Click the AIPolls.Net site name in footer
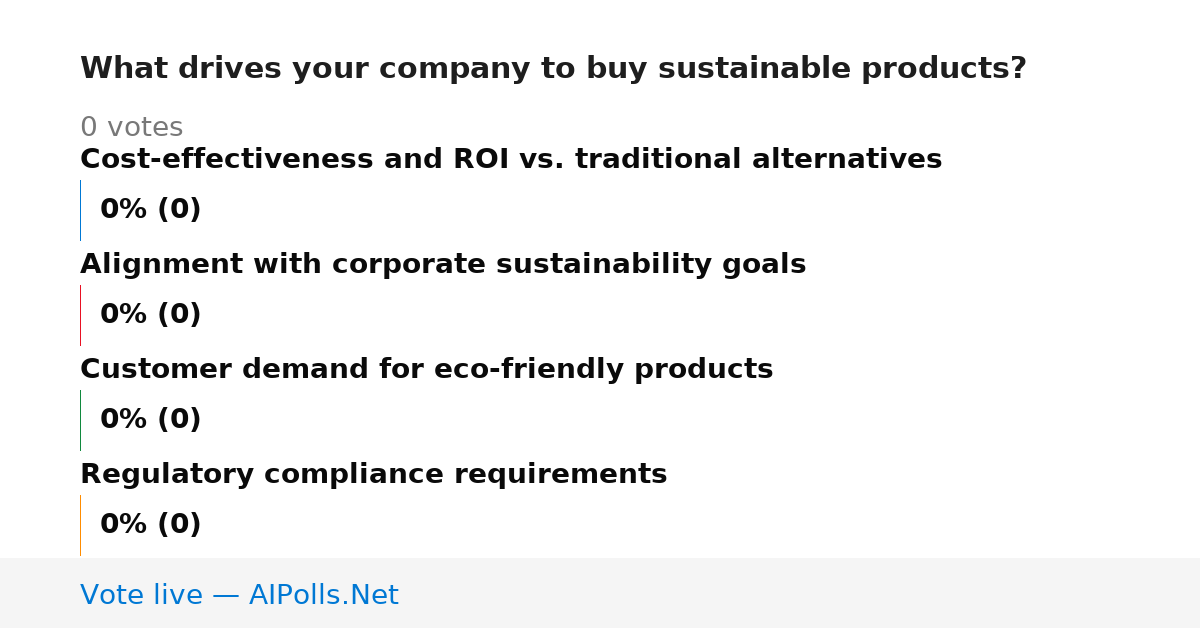1200x628 pixels. coord(323,596)
